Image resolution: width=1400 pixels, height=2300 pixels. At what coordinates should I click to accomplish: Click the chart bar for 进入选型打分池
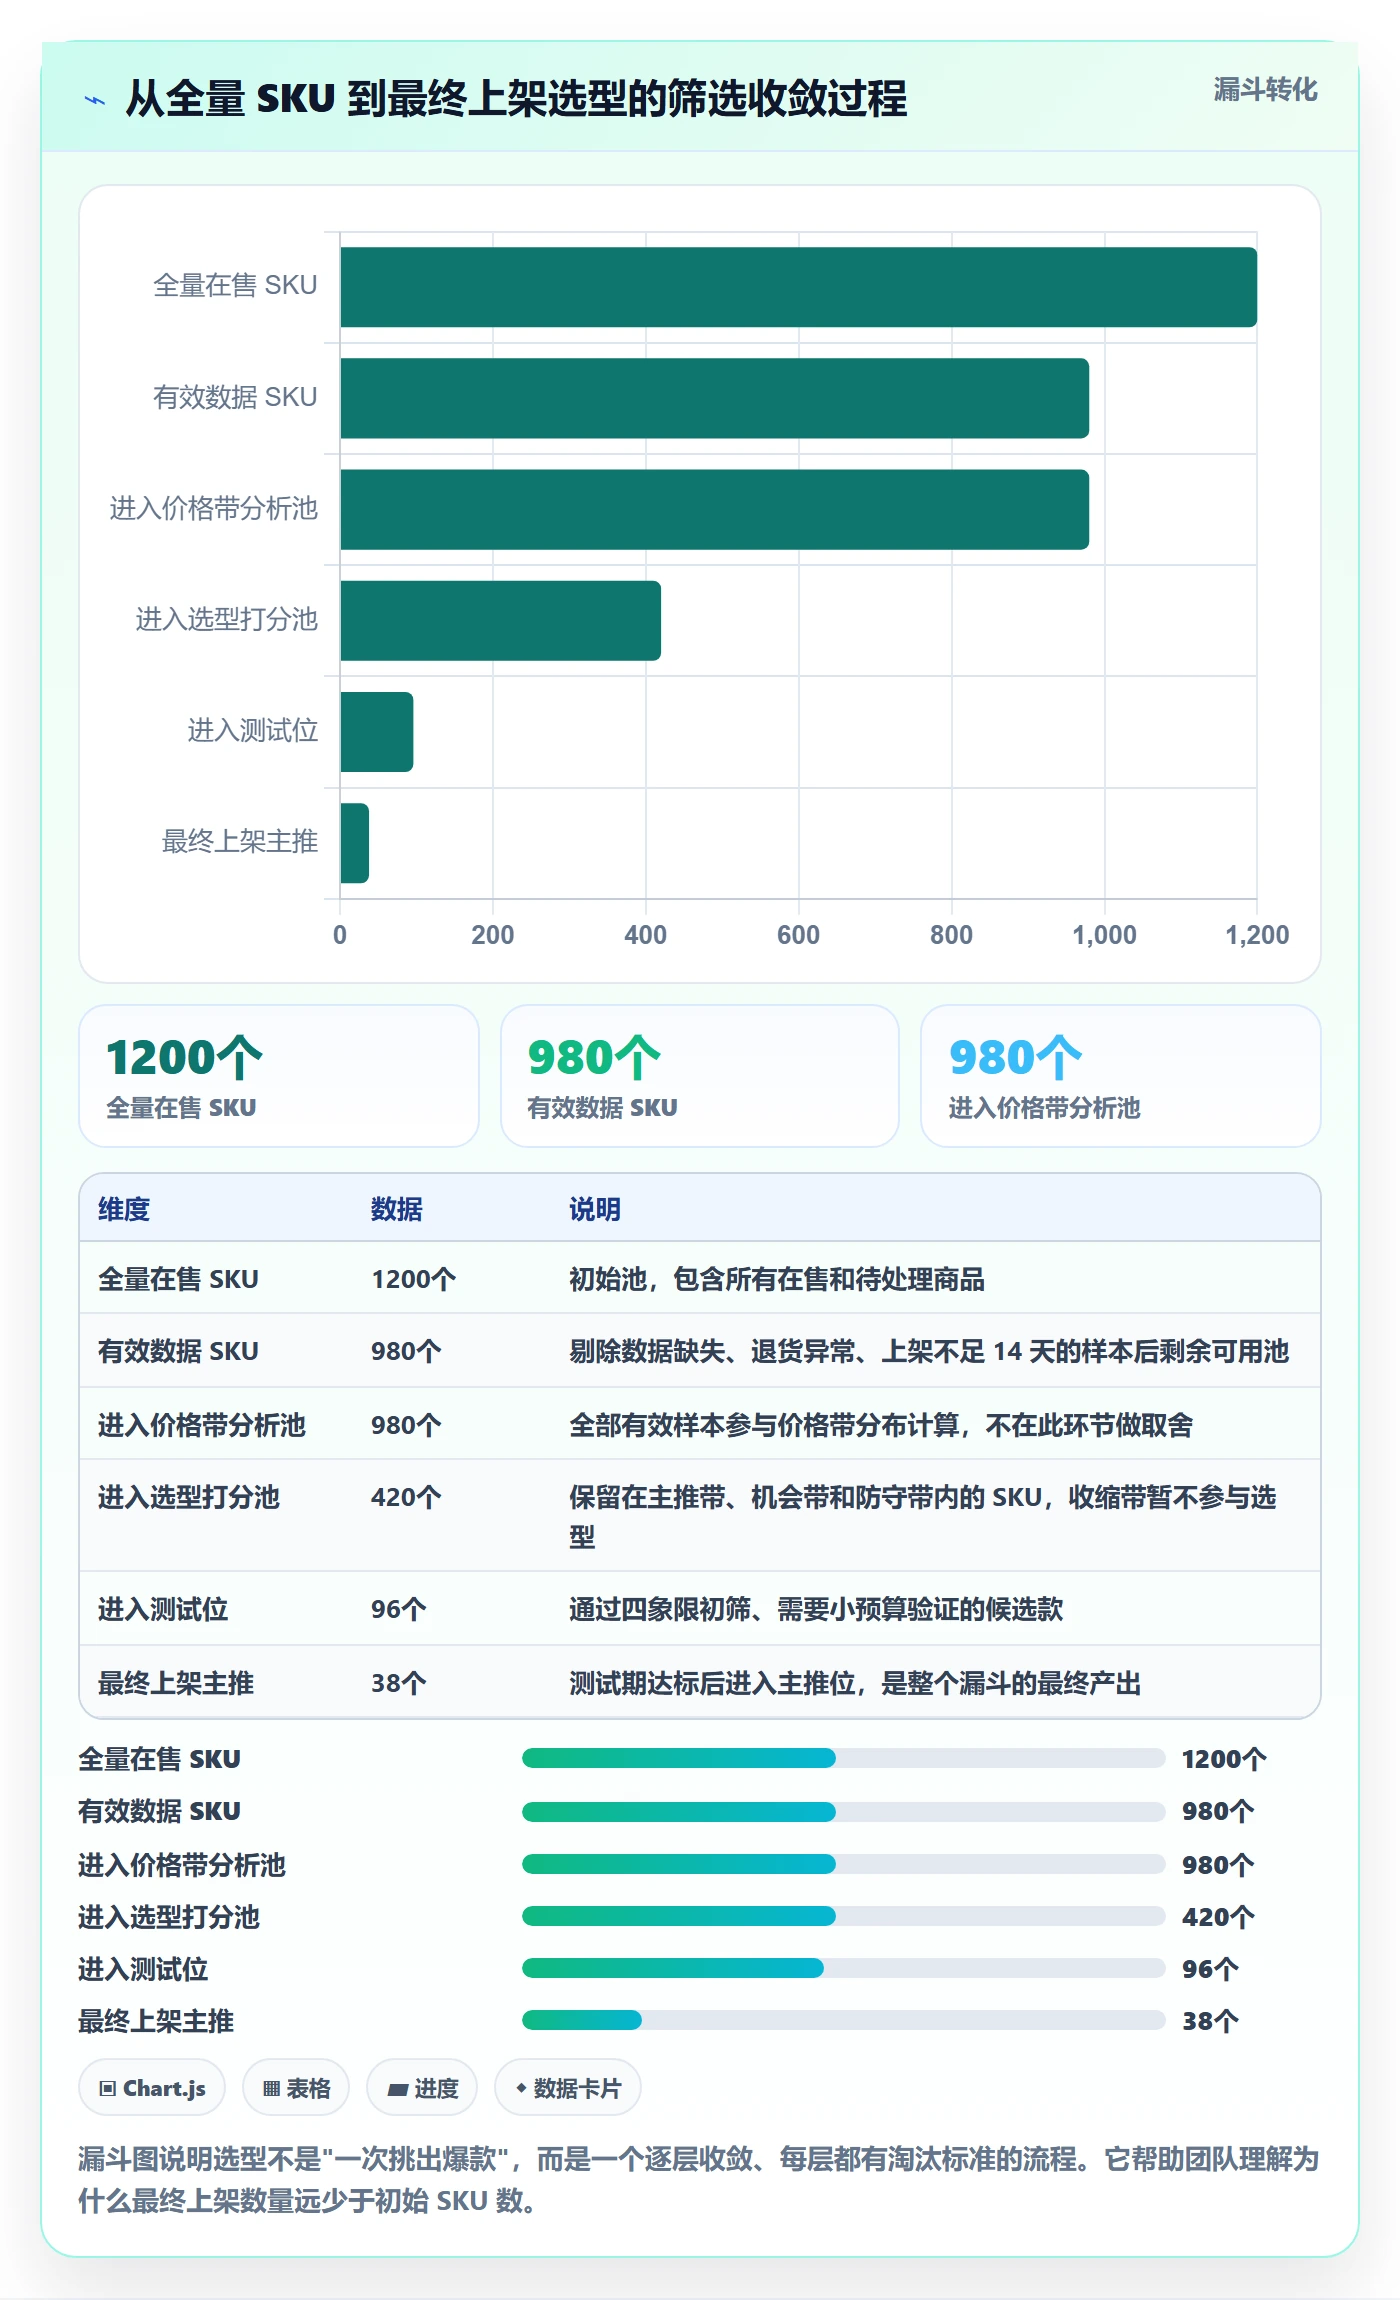tap(500, 620)
